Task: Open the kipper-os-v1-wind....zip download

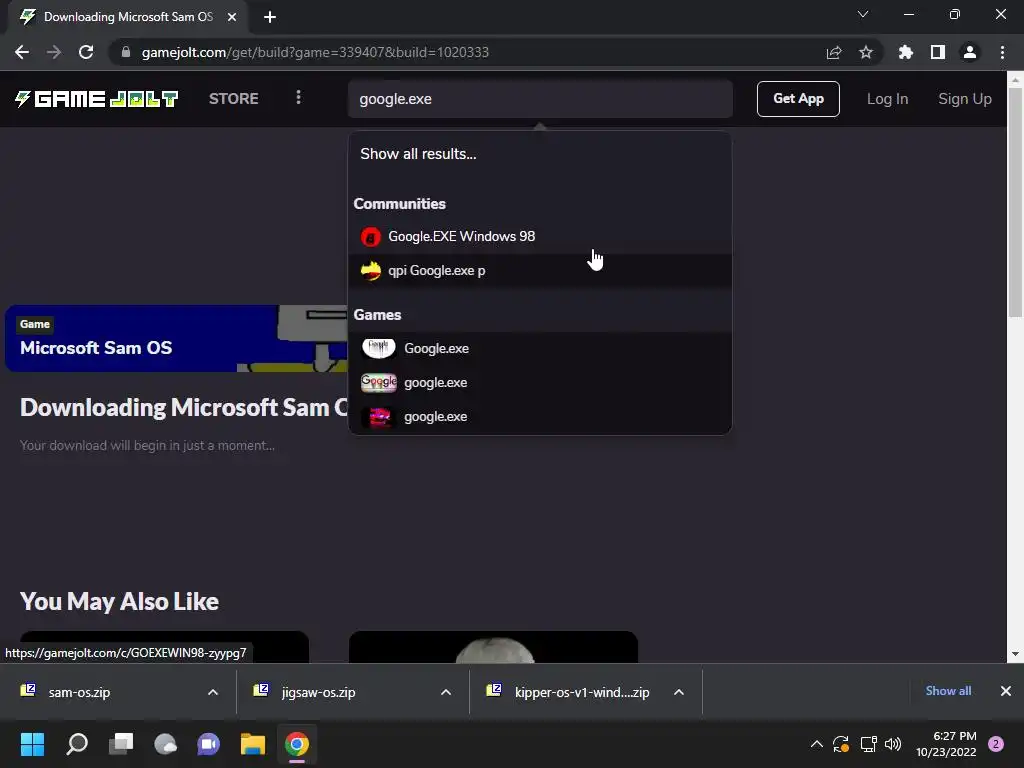Action: [581, 692]
